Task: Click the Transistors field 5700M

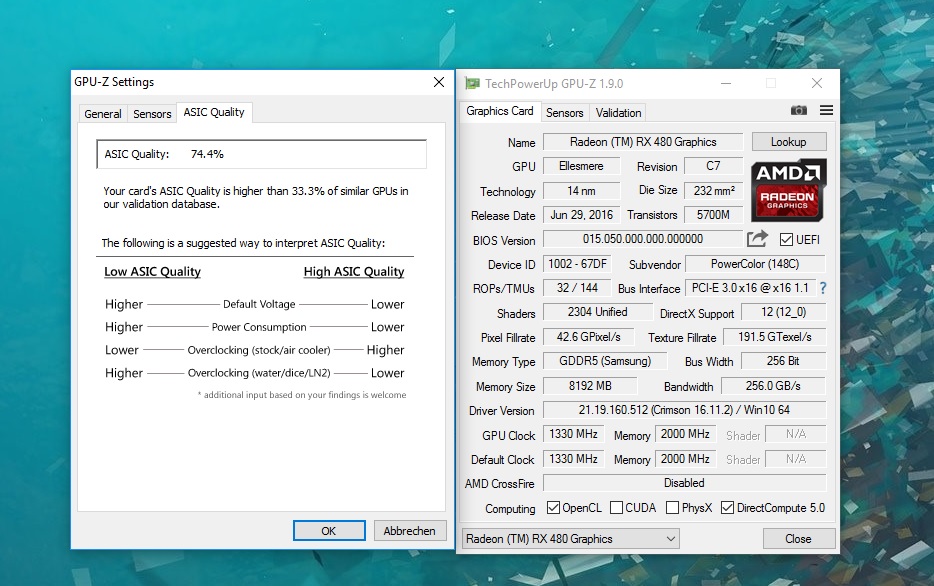Action: point(714,215)
